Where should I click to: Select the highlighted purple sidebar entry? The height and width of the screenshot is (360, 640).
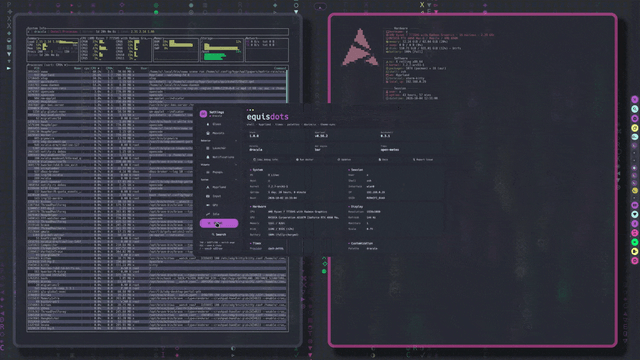tap(219, 223)
